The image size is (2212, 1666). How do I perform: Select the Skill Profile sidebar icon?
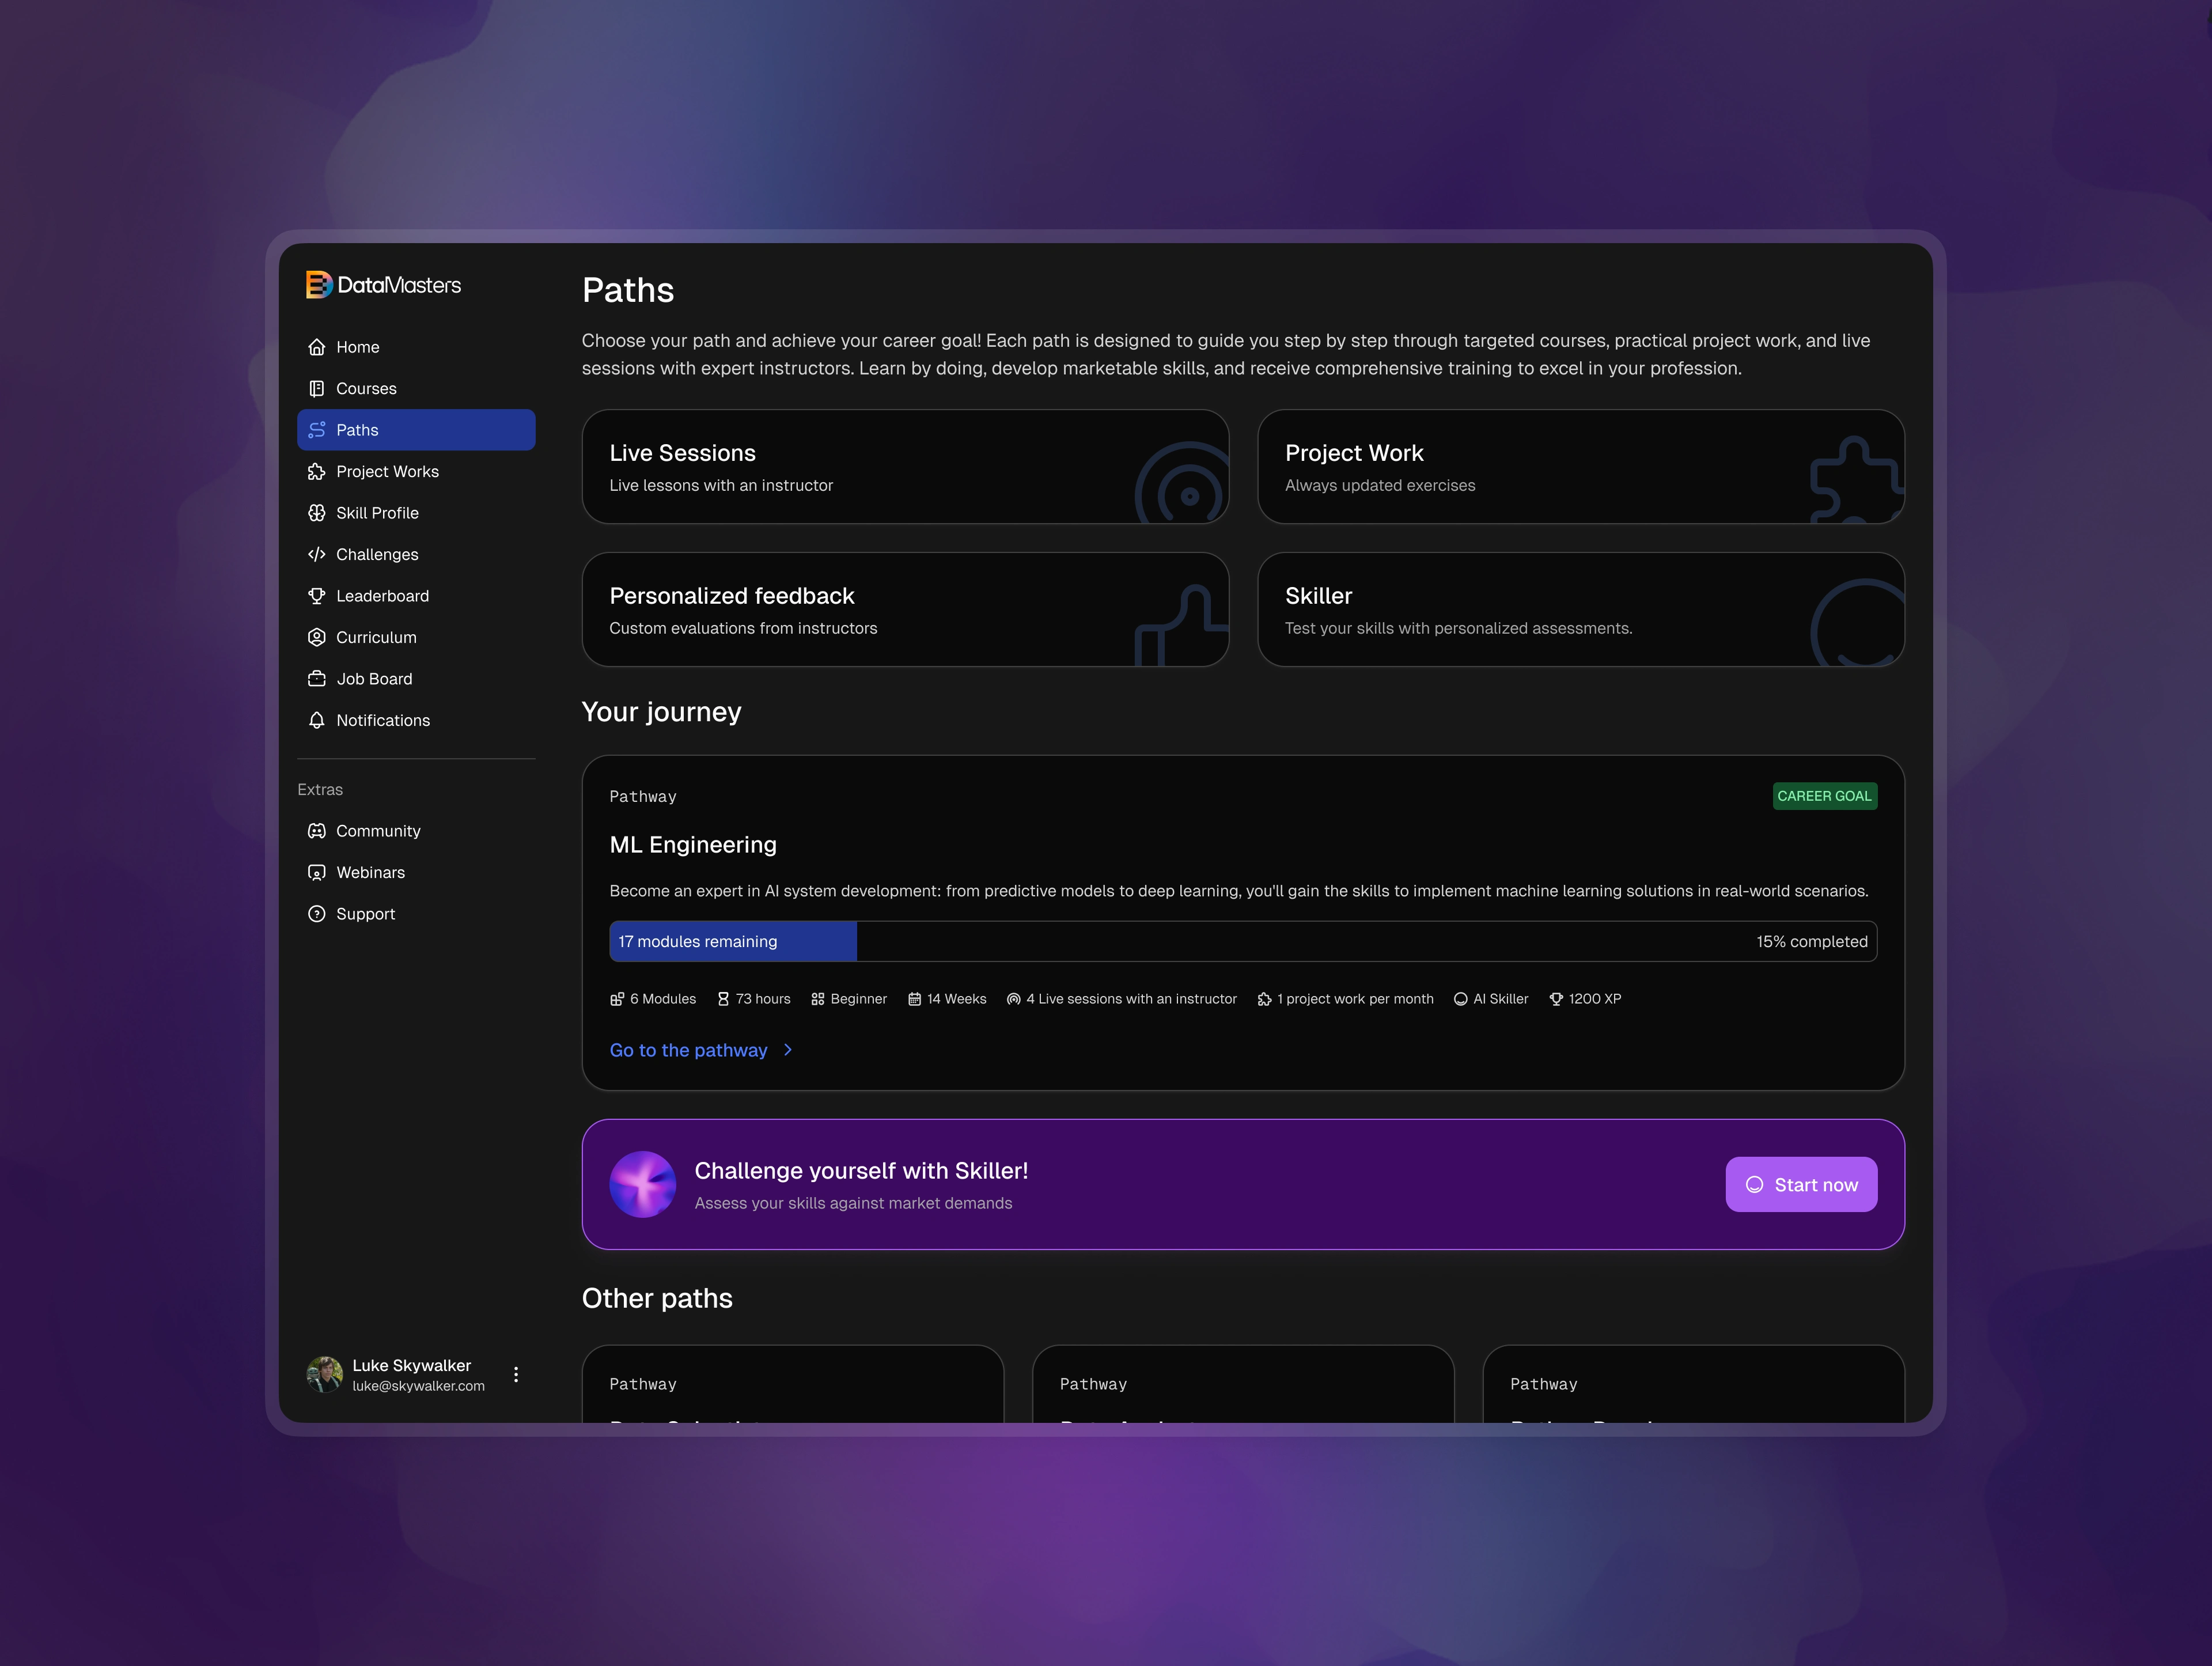click(316, 512)
